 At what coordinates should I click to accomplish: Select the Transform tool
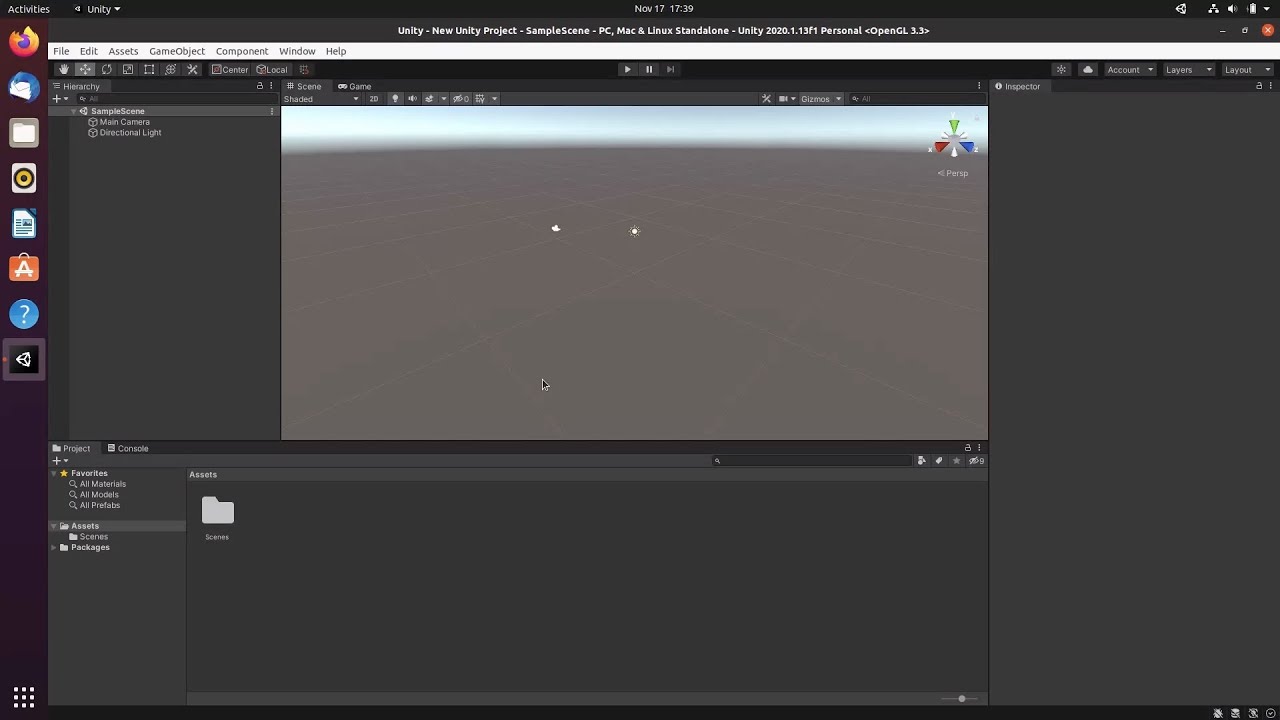click(x=171, y=70)
